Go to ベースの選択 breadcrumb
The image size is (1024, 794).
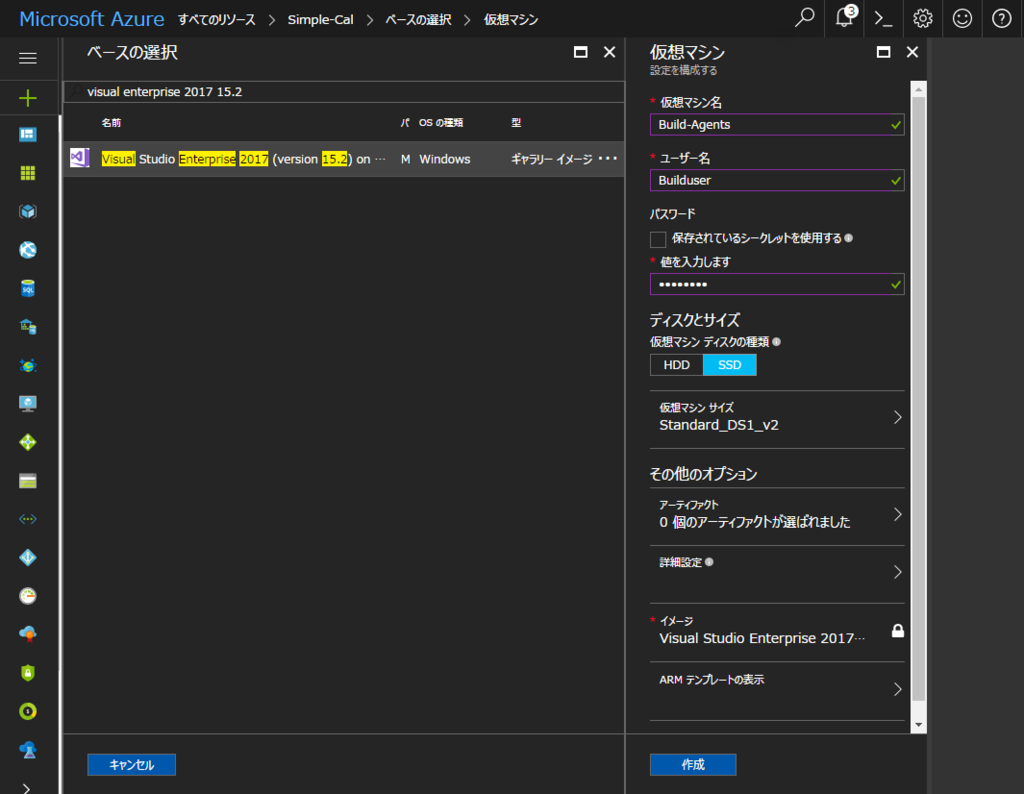click(418, 20)
